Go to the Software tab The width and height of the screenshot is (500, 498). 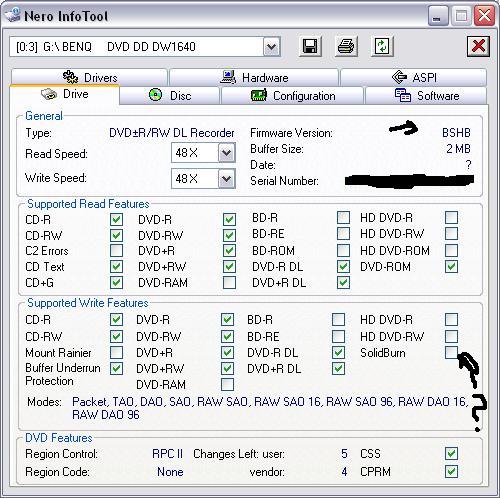(x=426, y=96)
